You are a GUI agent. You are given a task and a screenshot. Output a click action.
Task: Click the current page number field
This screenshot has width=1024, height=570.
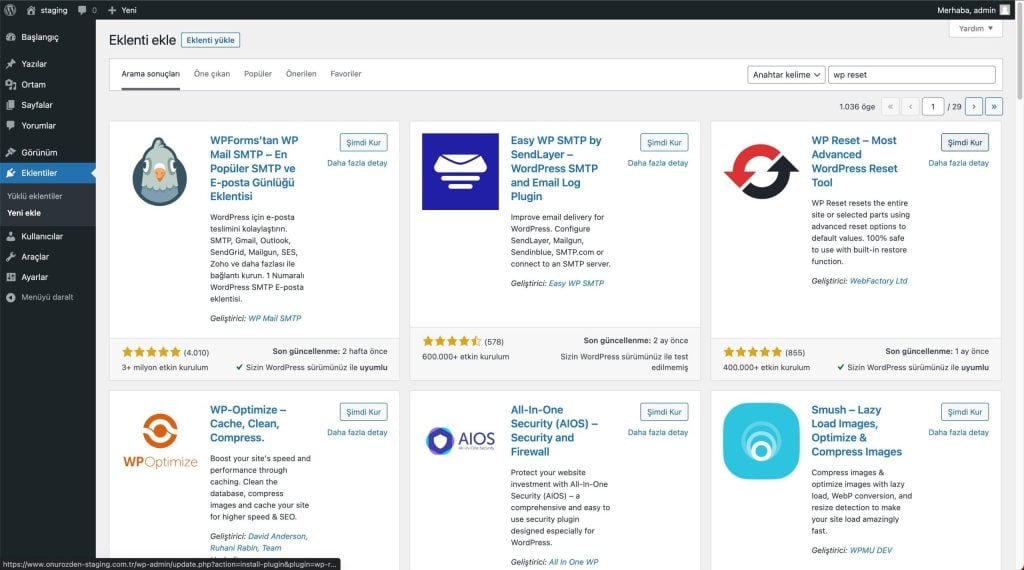(x=933, y=106)
